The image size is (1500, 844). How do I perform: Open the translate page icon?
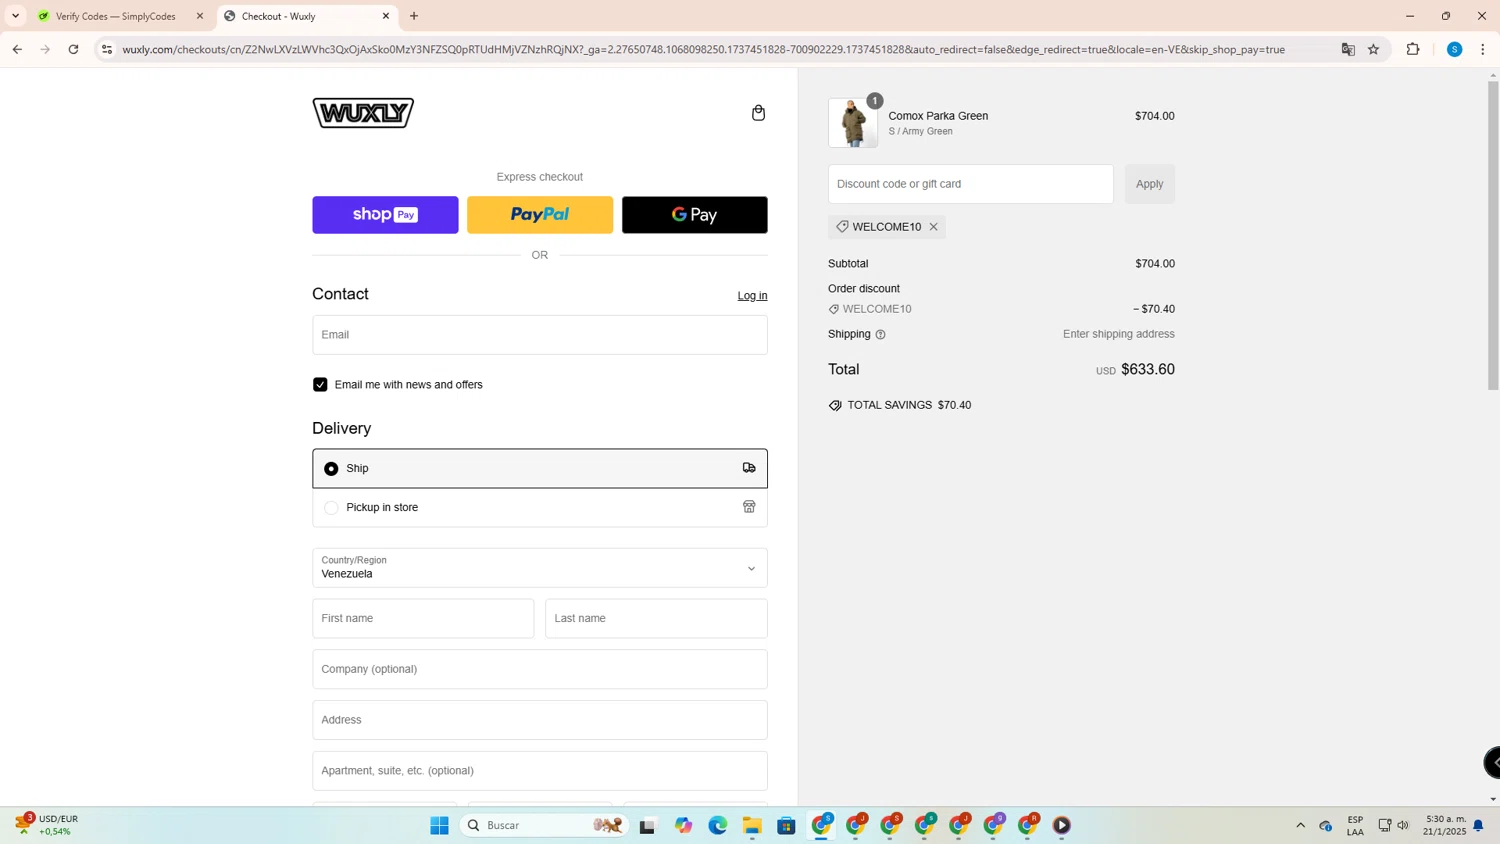tap(1348, 49)
